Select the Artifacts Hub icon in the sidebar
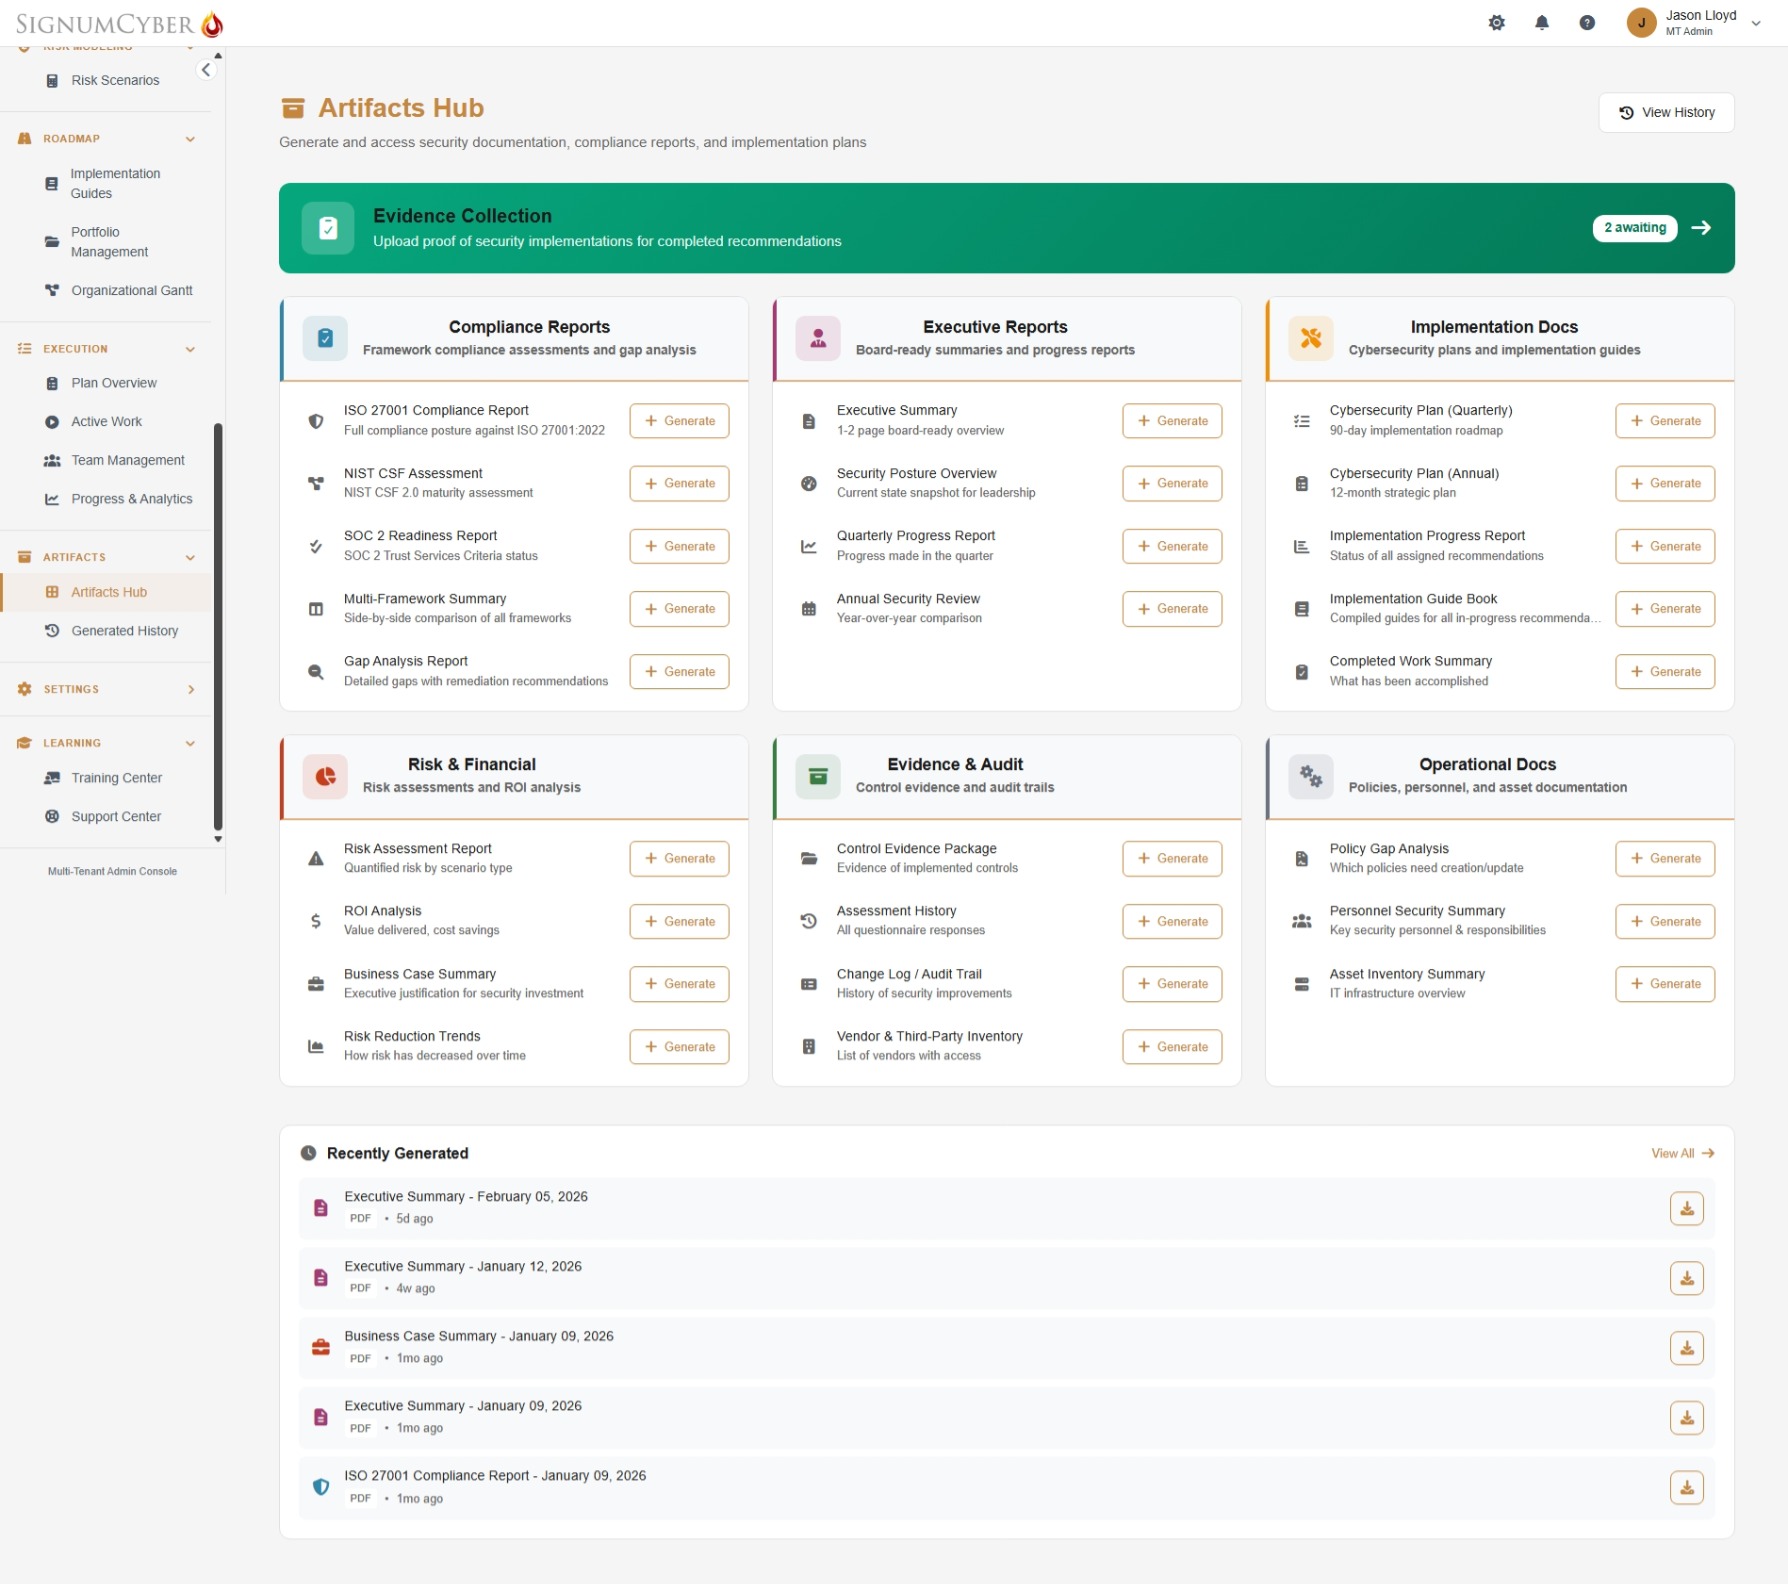 pyautogui.click(x=51, y=591)
